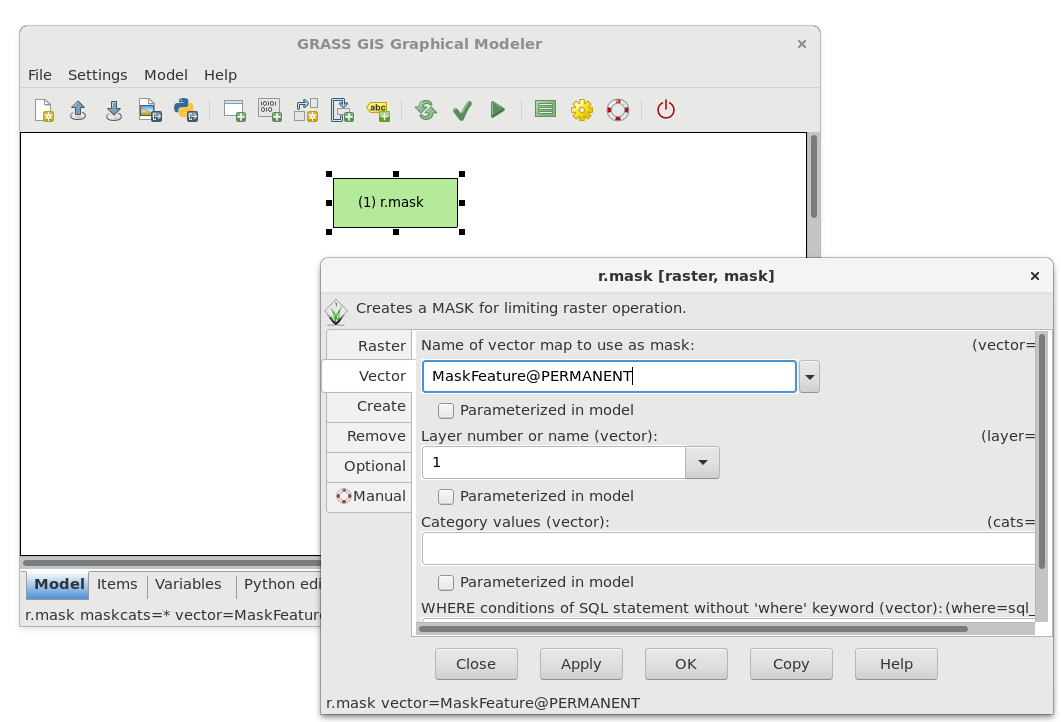Toggle Parameterized in model under layer number

coord(446,497)
